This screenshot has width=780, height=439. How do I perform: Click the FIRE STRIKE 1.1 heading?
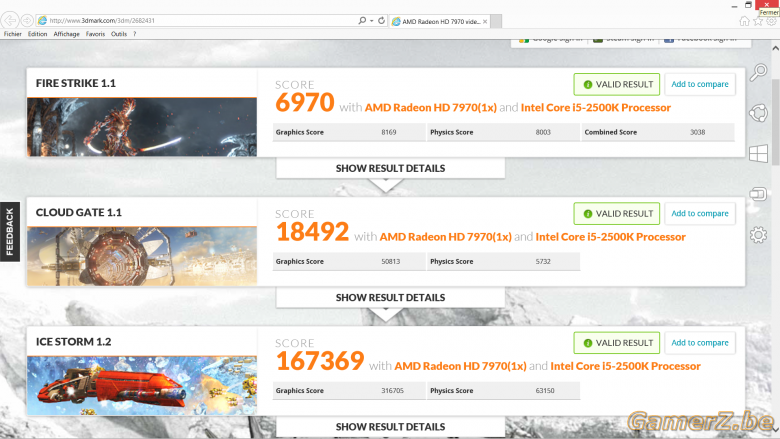point(76,83)
